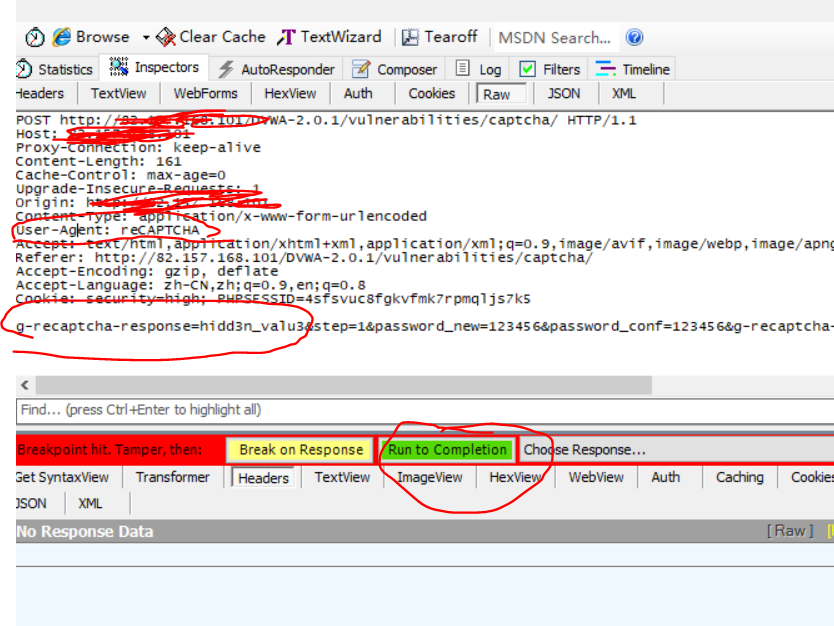
Task: Show the Timeline tab
Action: coord(632,69)
